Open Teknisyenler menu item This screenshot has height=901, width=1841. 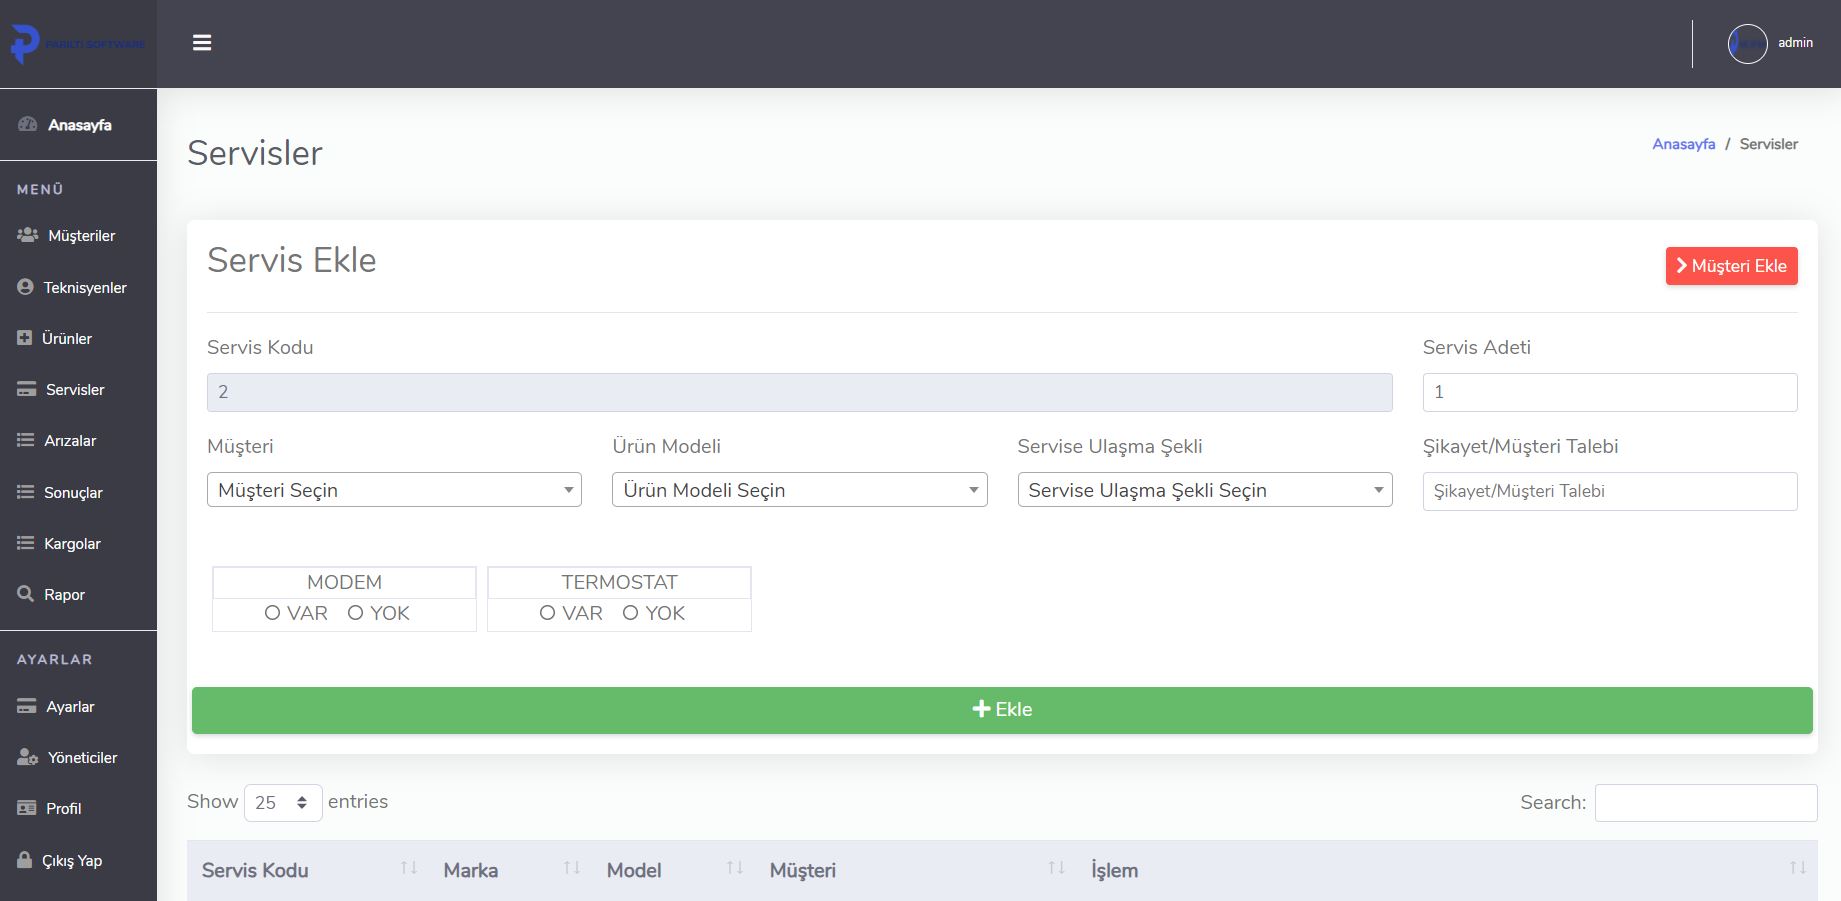click(85, 288)
